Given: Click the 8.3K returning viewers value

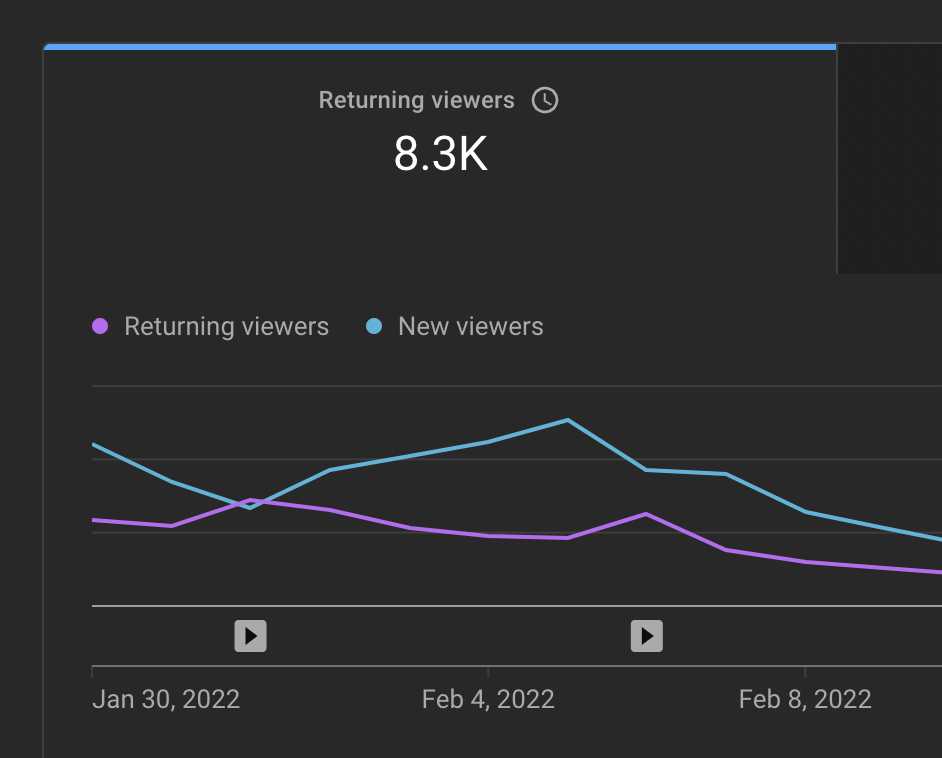Looking at the screenshot, I should 440,154.
